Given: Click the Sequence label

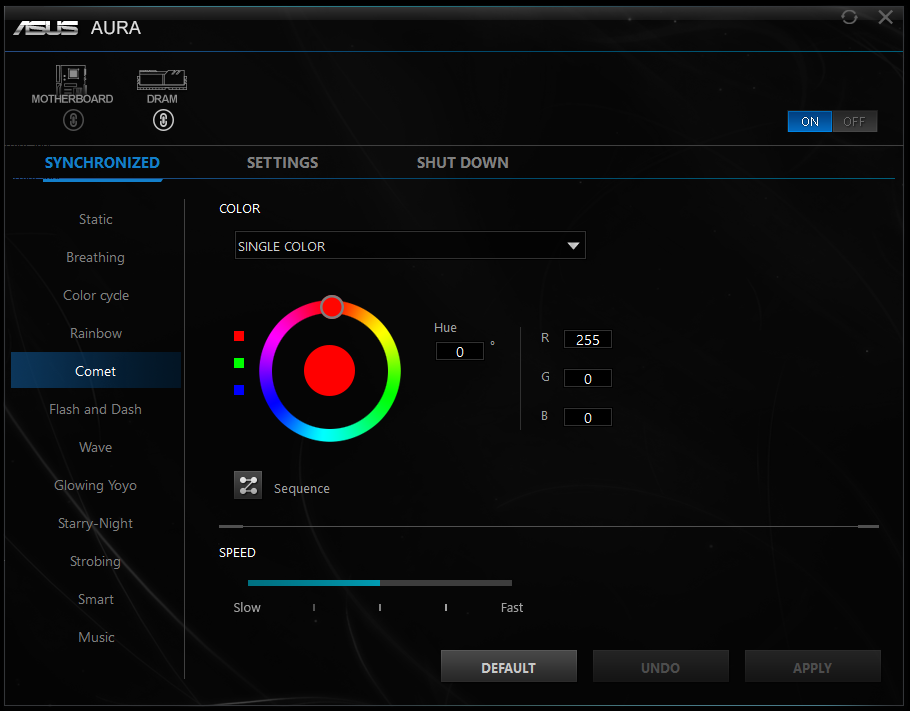Looking at the screenshot, I should coord(302,489).
